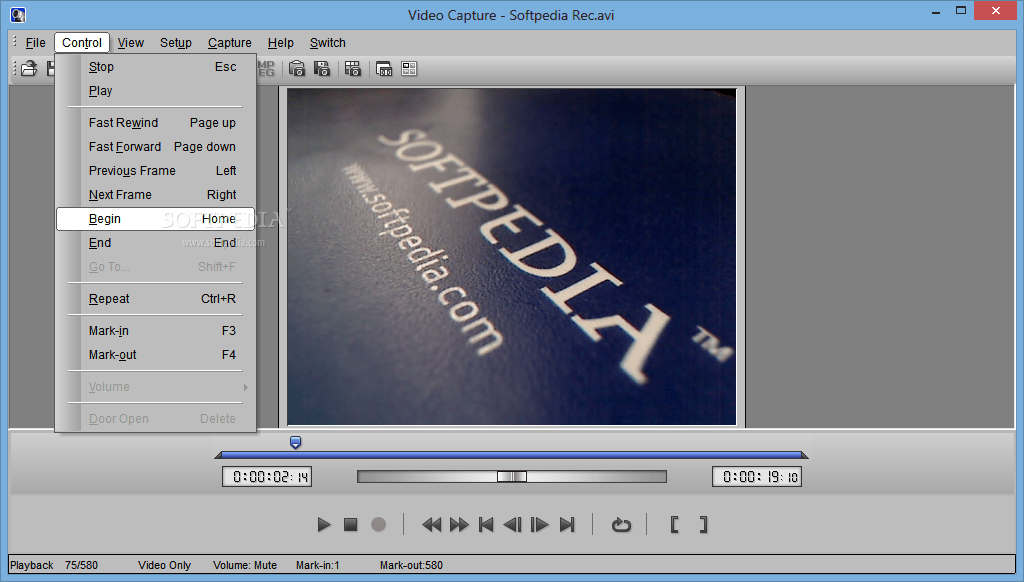Viewport: 1024px width, 582px height.
Task: Open the Setup menu
Action: click(x=175, y=43)
